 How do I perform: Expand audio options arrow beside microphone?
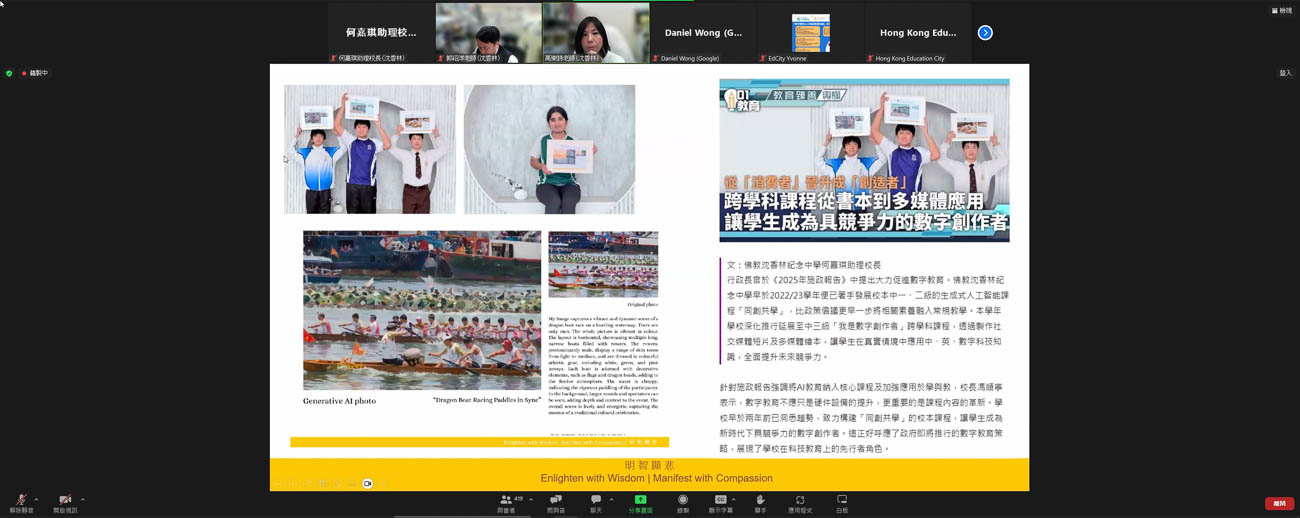pyautogui.click(x=36, y=499)
